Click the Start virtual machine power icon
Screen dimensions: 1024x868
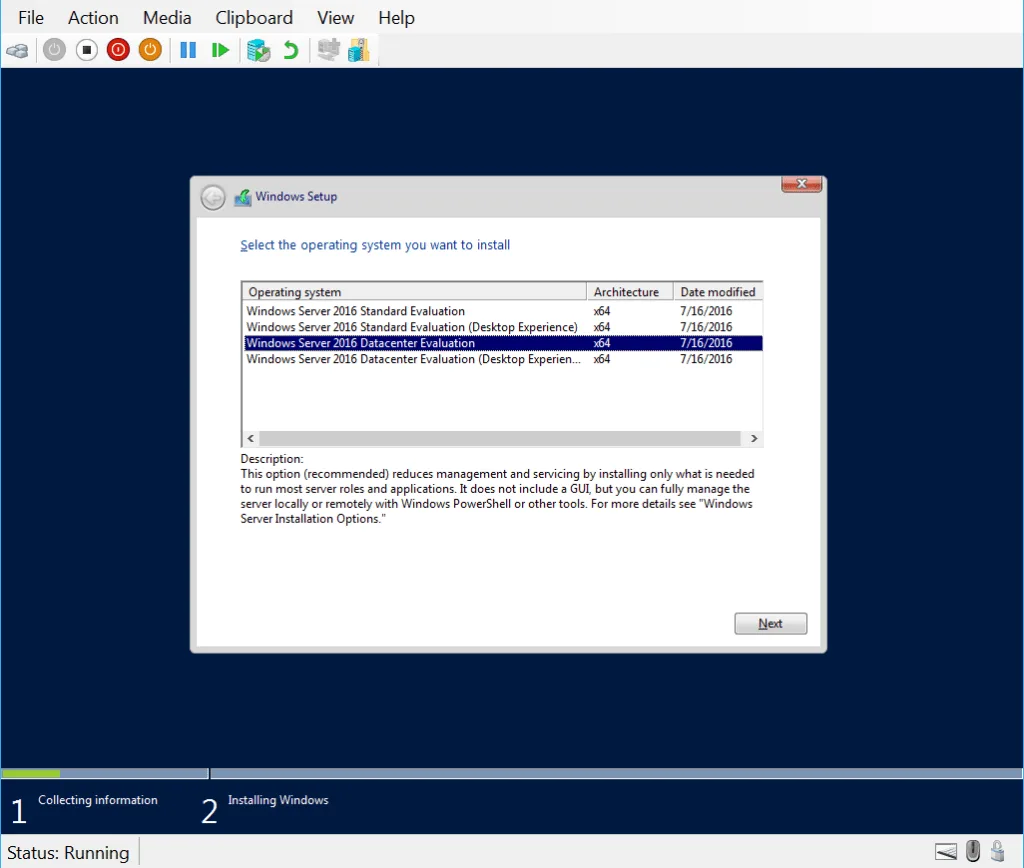coord(54,50)
